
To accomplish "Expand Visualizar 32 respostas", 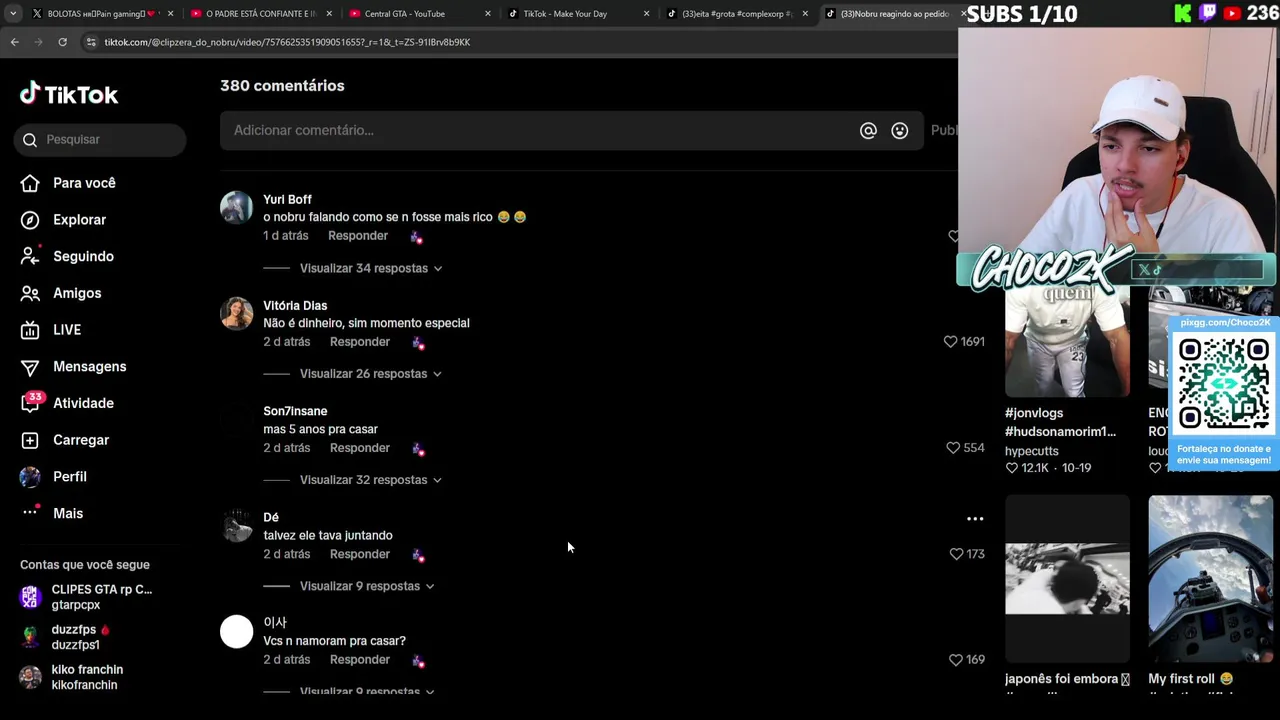I will click(x=371, y=480).
